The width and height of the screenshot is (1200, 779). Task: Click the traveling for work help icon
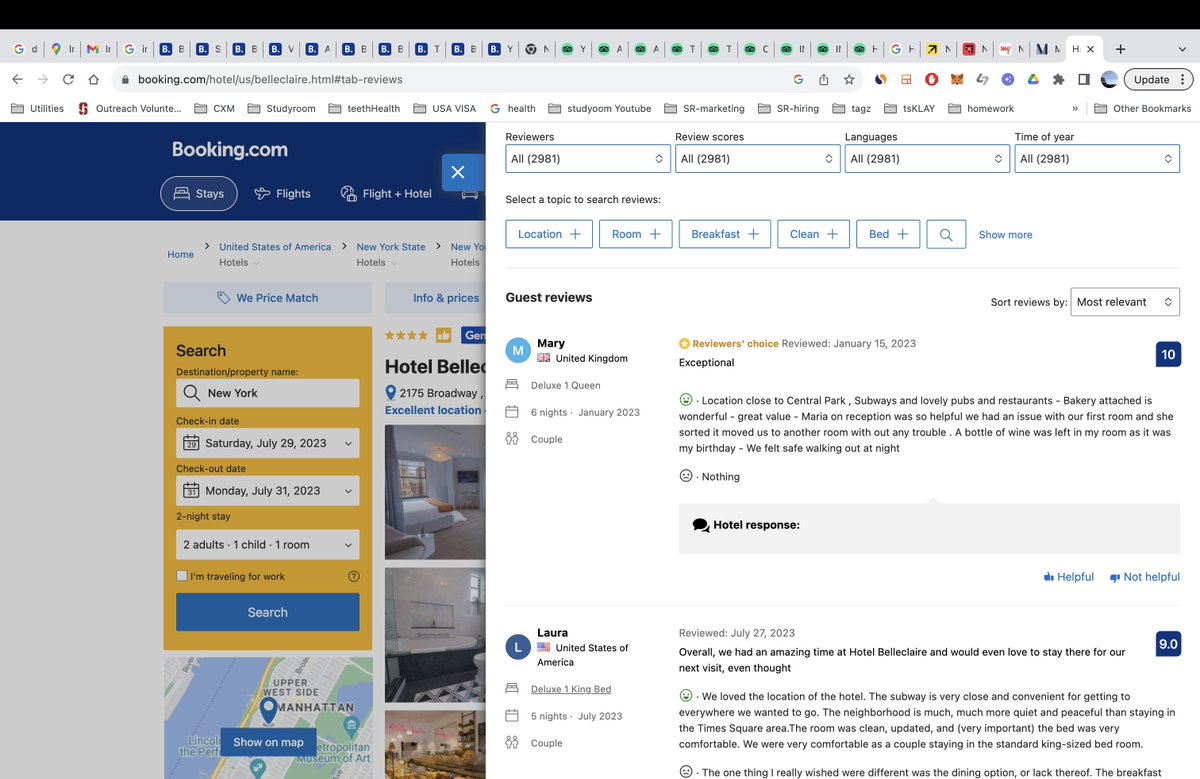click(x=353, y=576)
